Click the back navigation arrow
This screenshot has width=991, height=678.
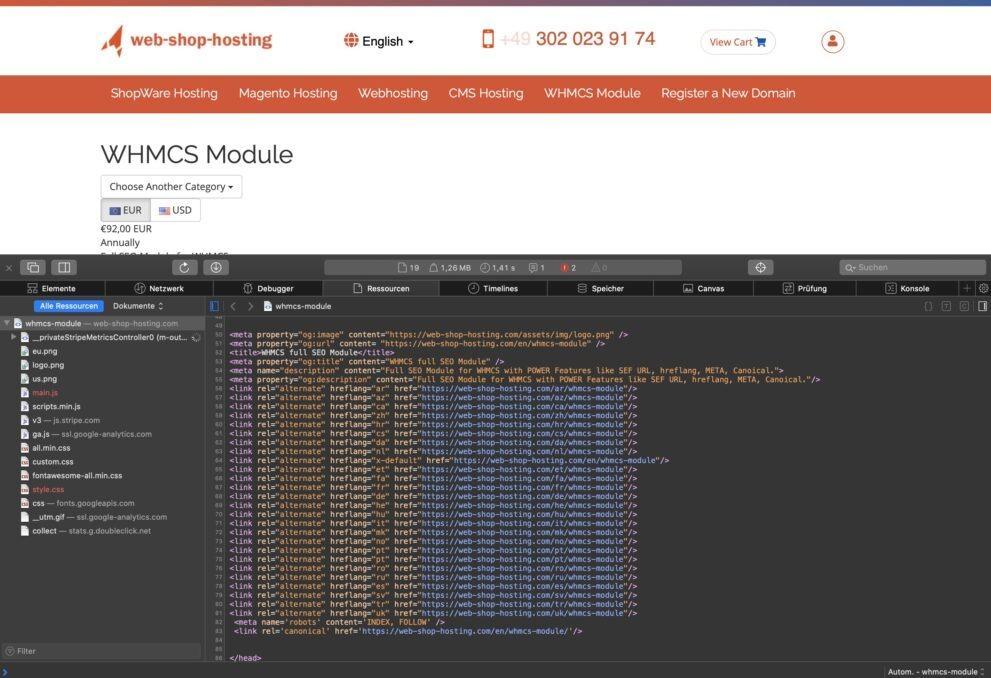233,306
